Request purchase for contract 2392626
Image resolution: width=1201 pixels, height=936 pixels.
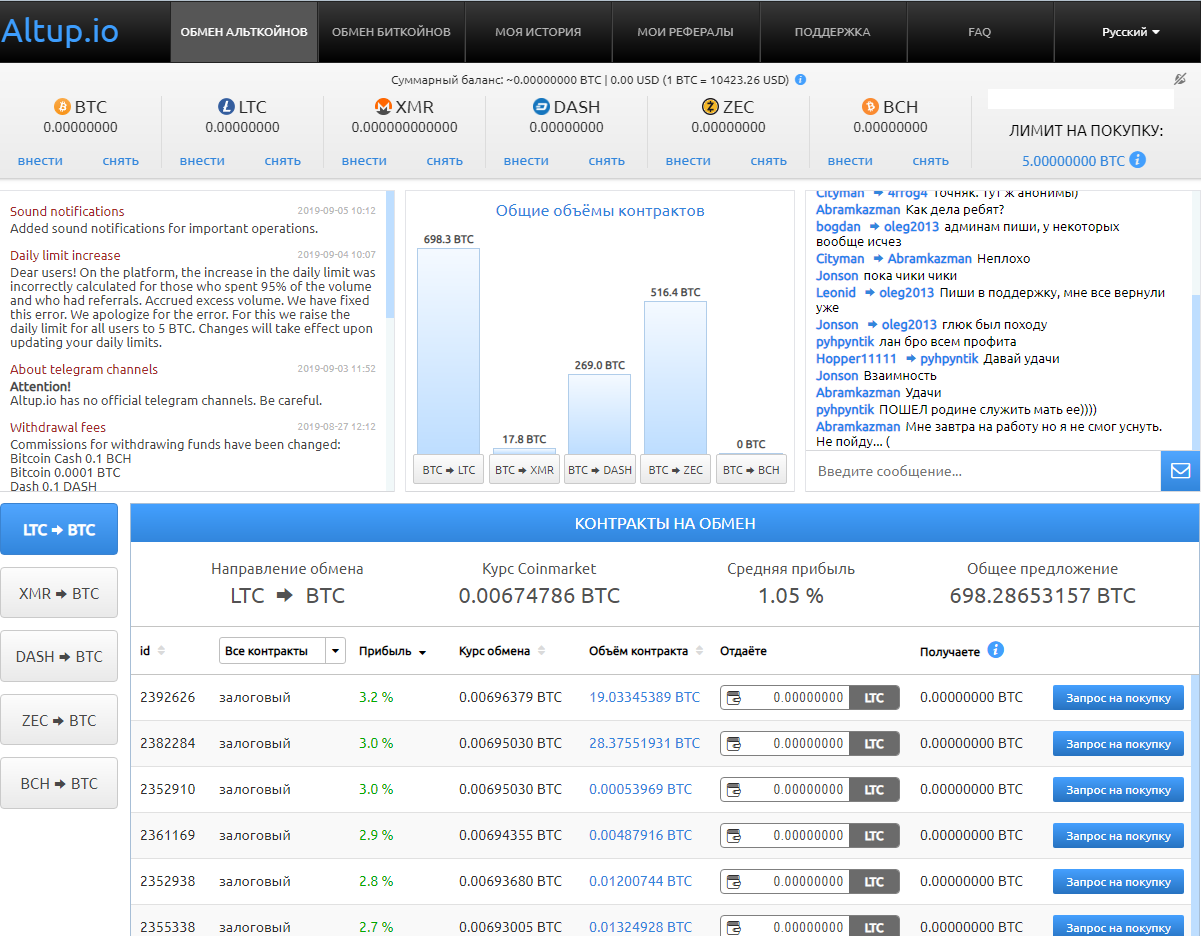pos(1118,697)
